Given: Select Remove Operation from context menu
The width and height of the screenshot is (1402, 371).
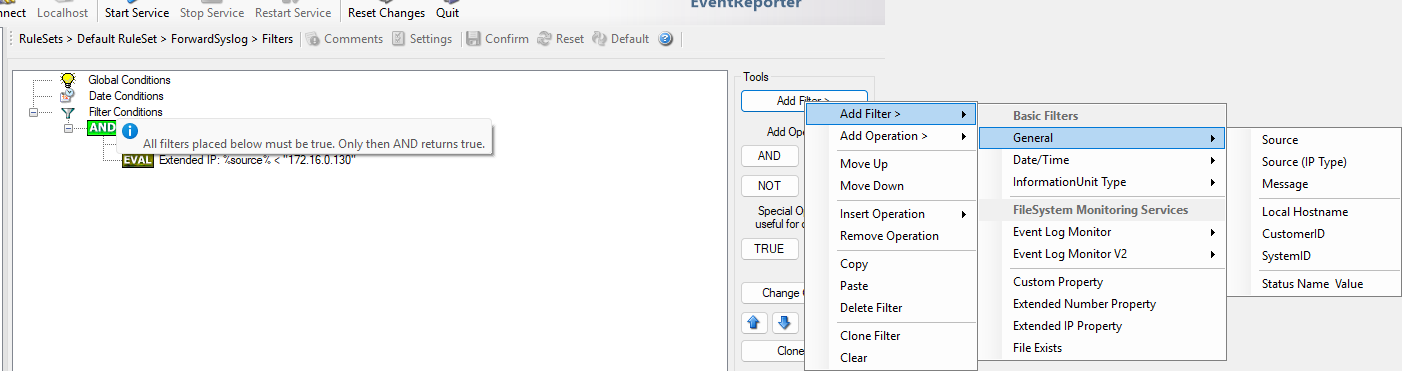Looking at the screenshot, I should pyautogui.click(x=890, y=236).
